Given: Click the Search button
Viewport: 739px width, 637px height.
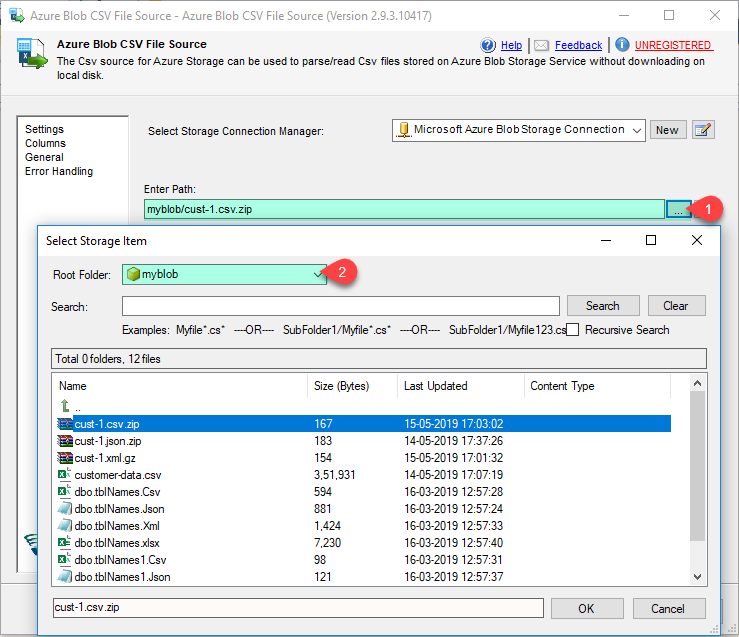Looking at the screenshot, I should click(x=603, y=306).
